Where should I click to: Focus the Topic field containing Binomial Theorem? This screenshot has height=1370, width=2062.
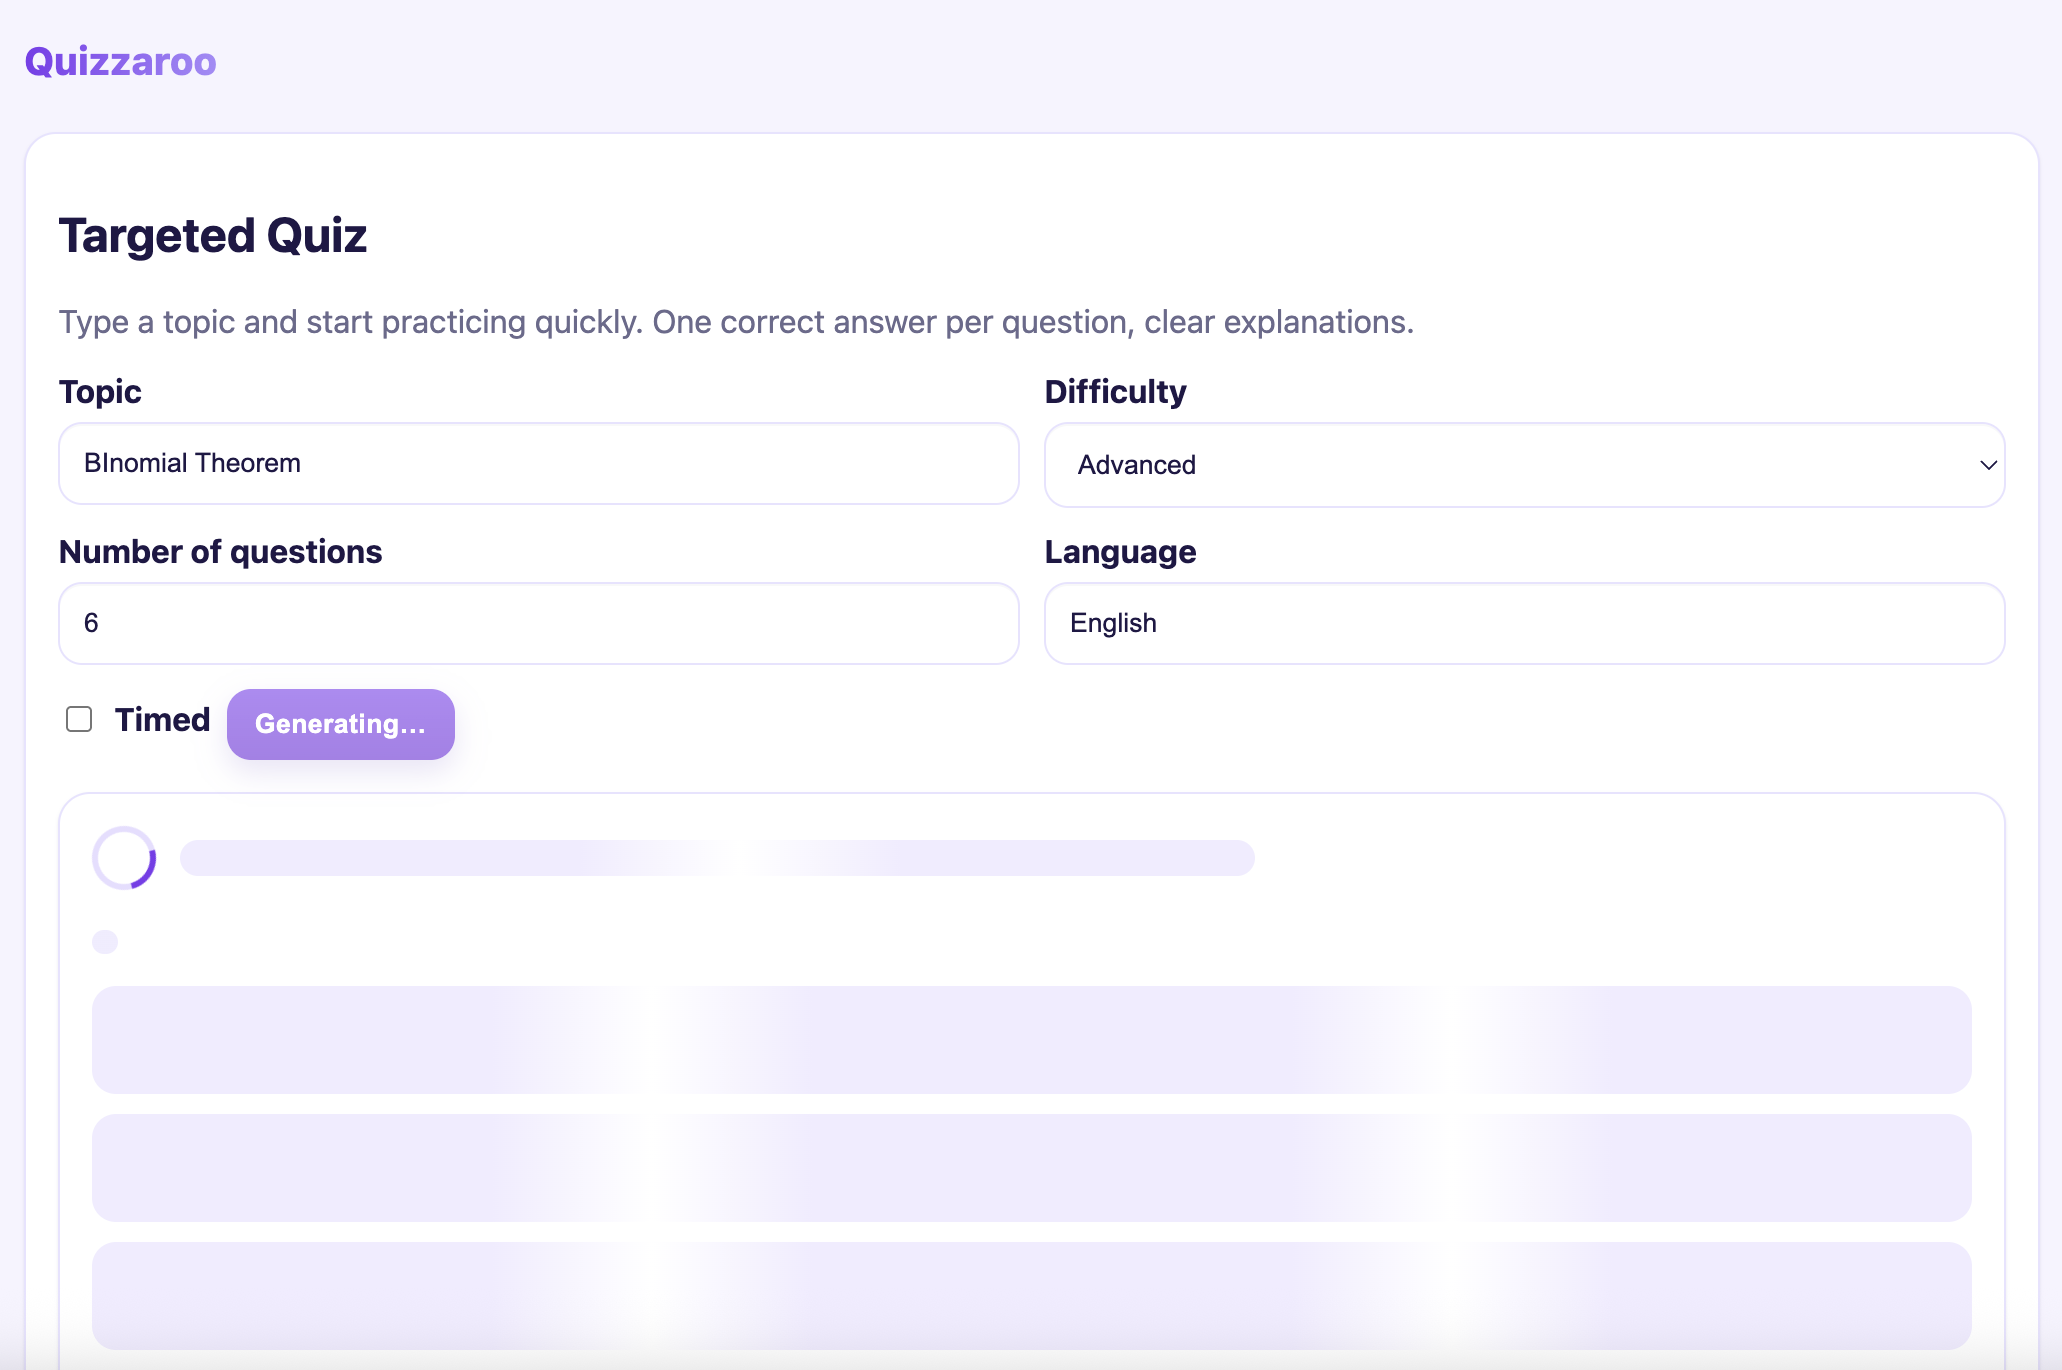538,463
